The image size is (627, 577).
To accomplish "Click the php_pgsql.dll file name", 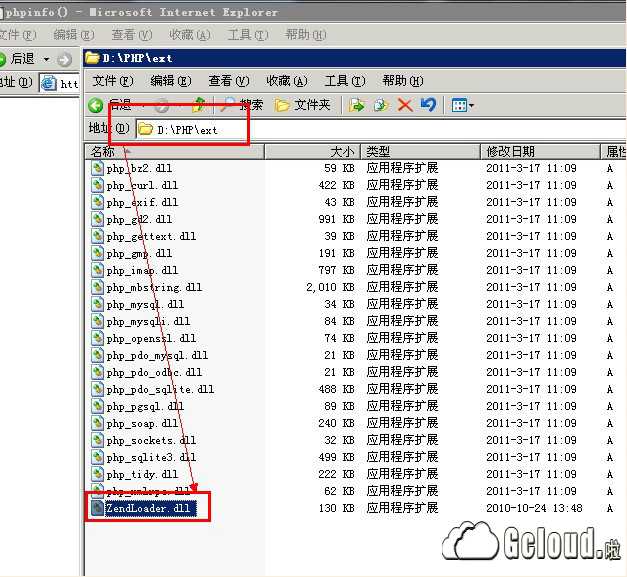I will click(145, 407).
